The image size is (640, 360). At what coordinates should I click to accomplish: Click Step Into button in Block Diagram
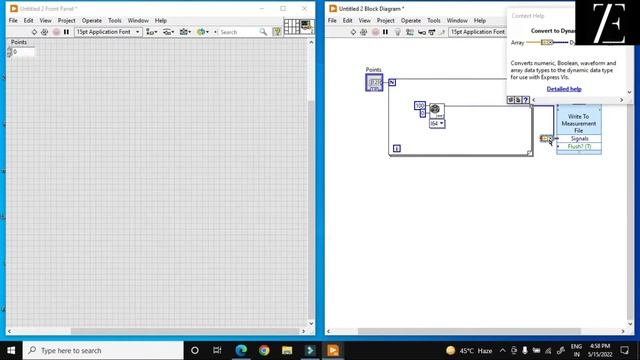(x=422, y=32)
